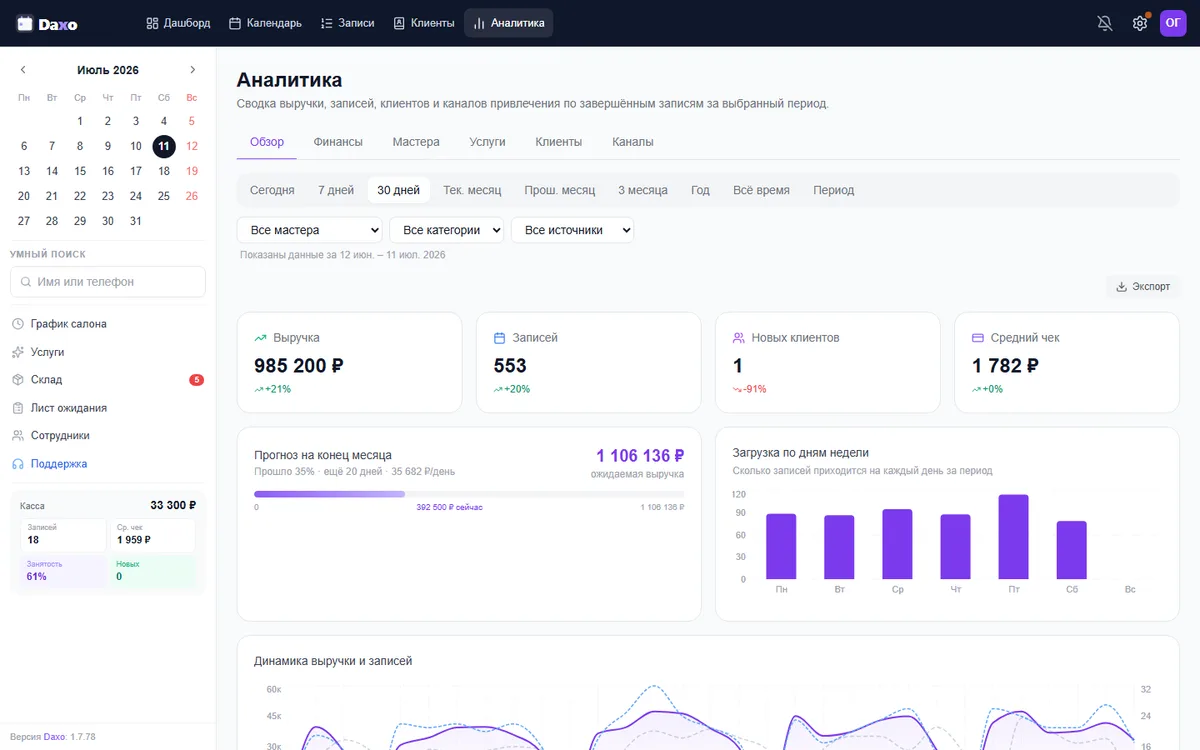Open the ОГ user avatar menu
The height and width of the screenshot is (750, 1200).
[1173, 23]
